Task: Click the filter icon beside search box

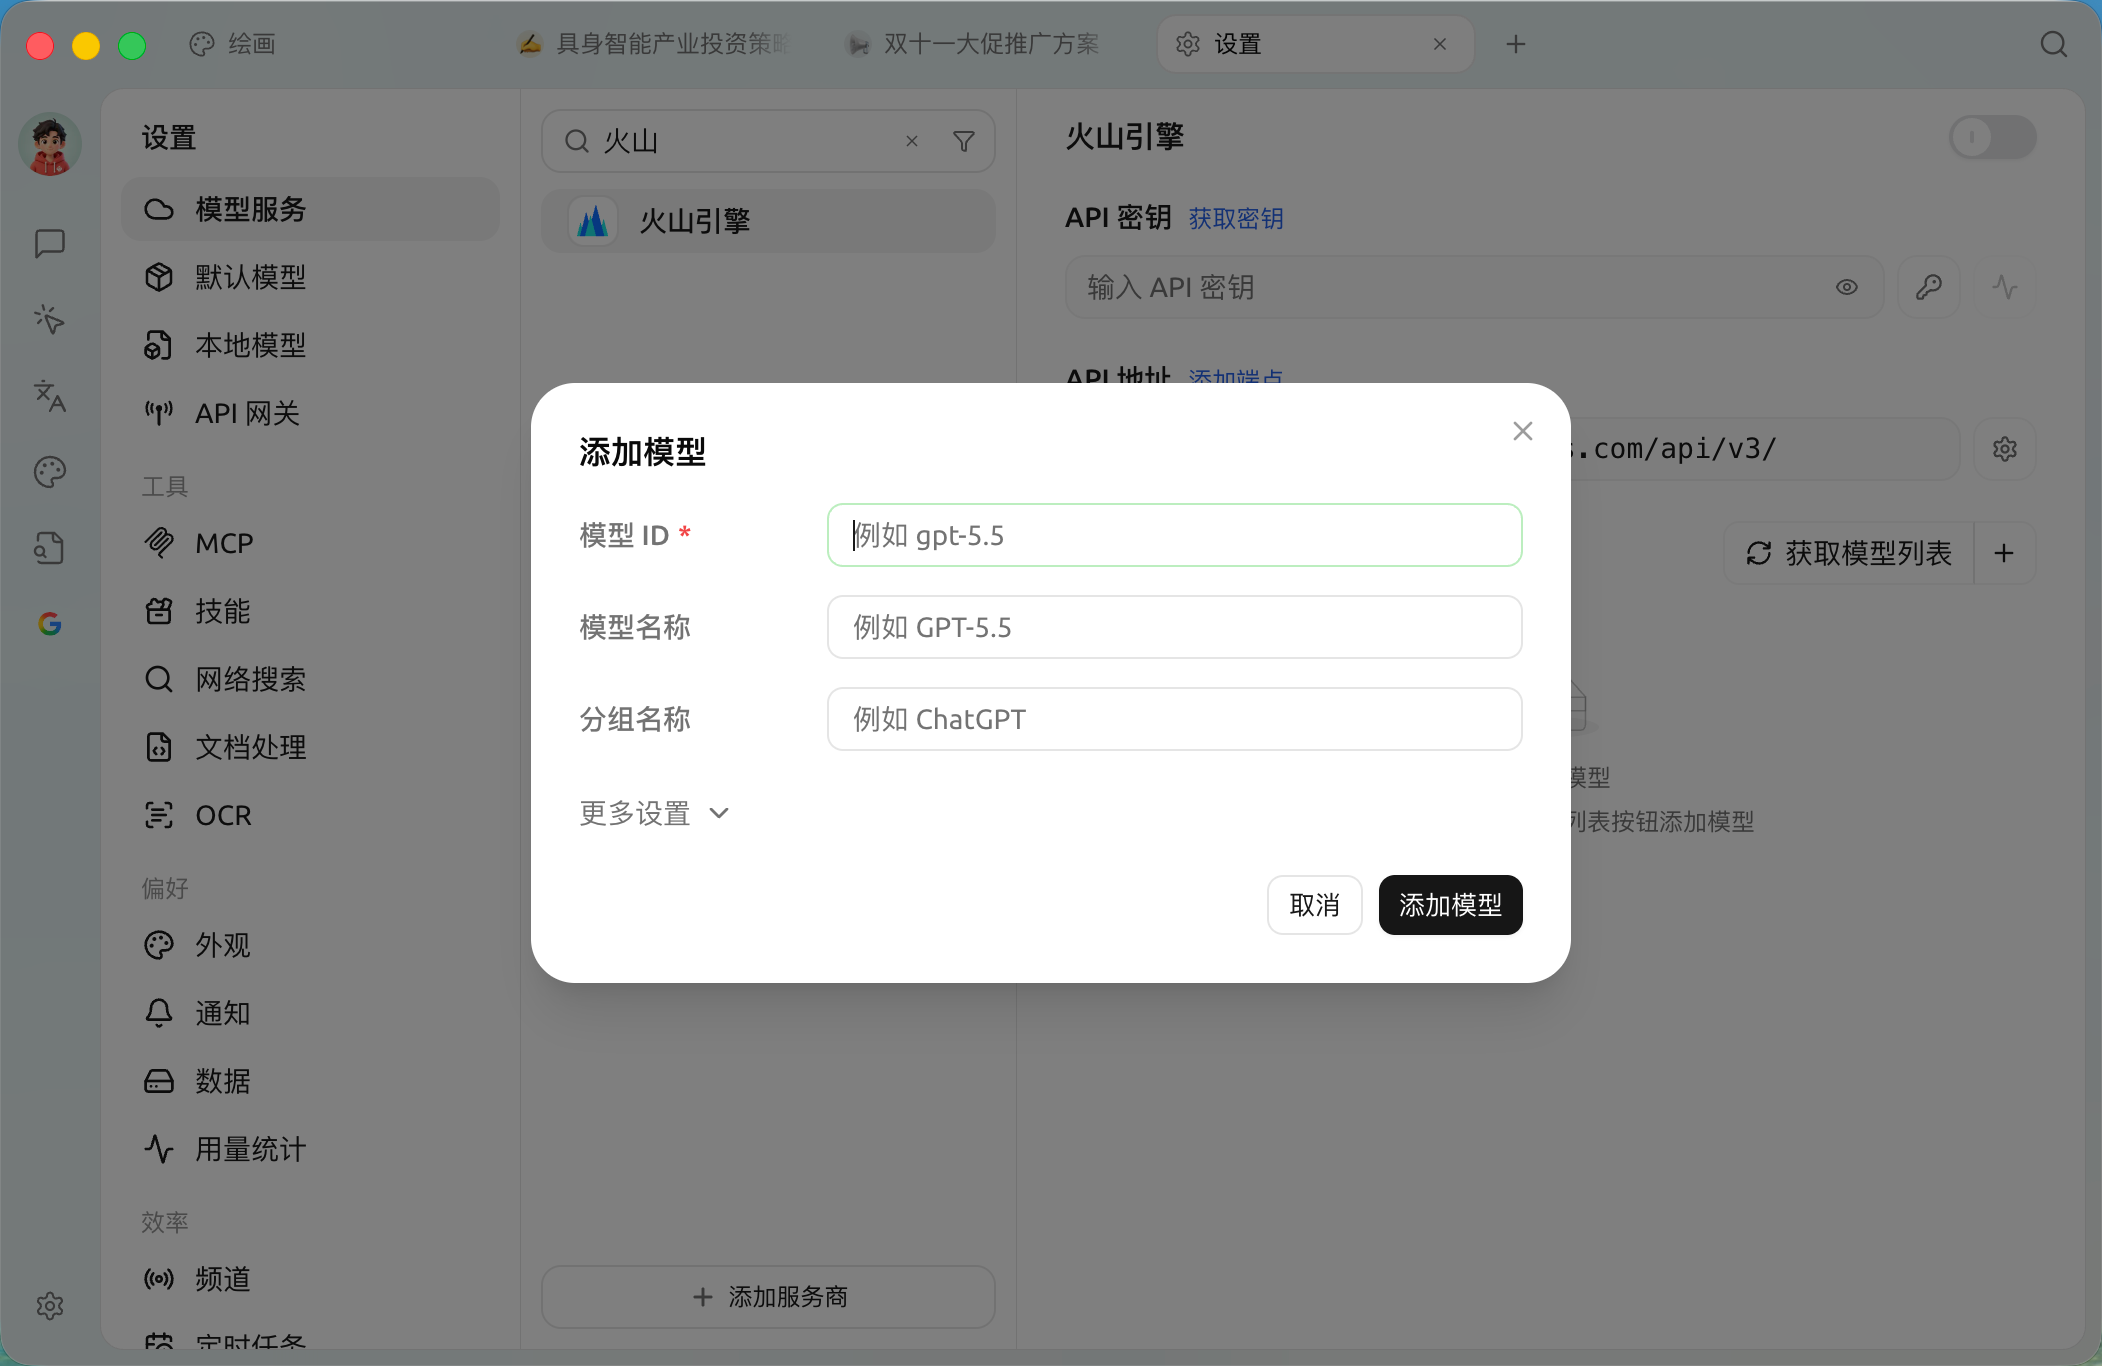Action: click(x=964, y=141)
